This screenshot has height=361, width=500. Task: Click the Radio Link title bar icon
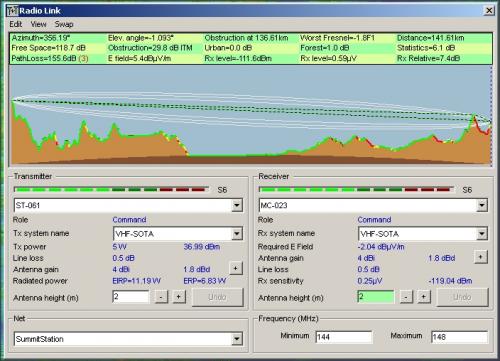tap(12, 11)
